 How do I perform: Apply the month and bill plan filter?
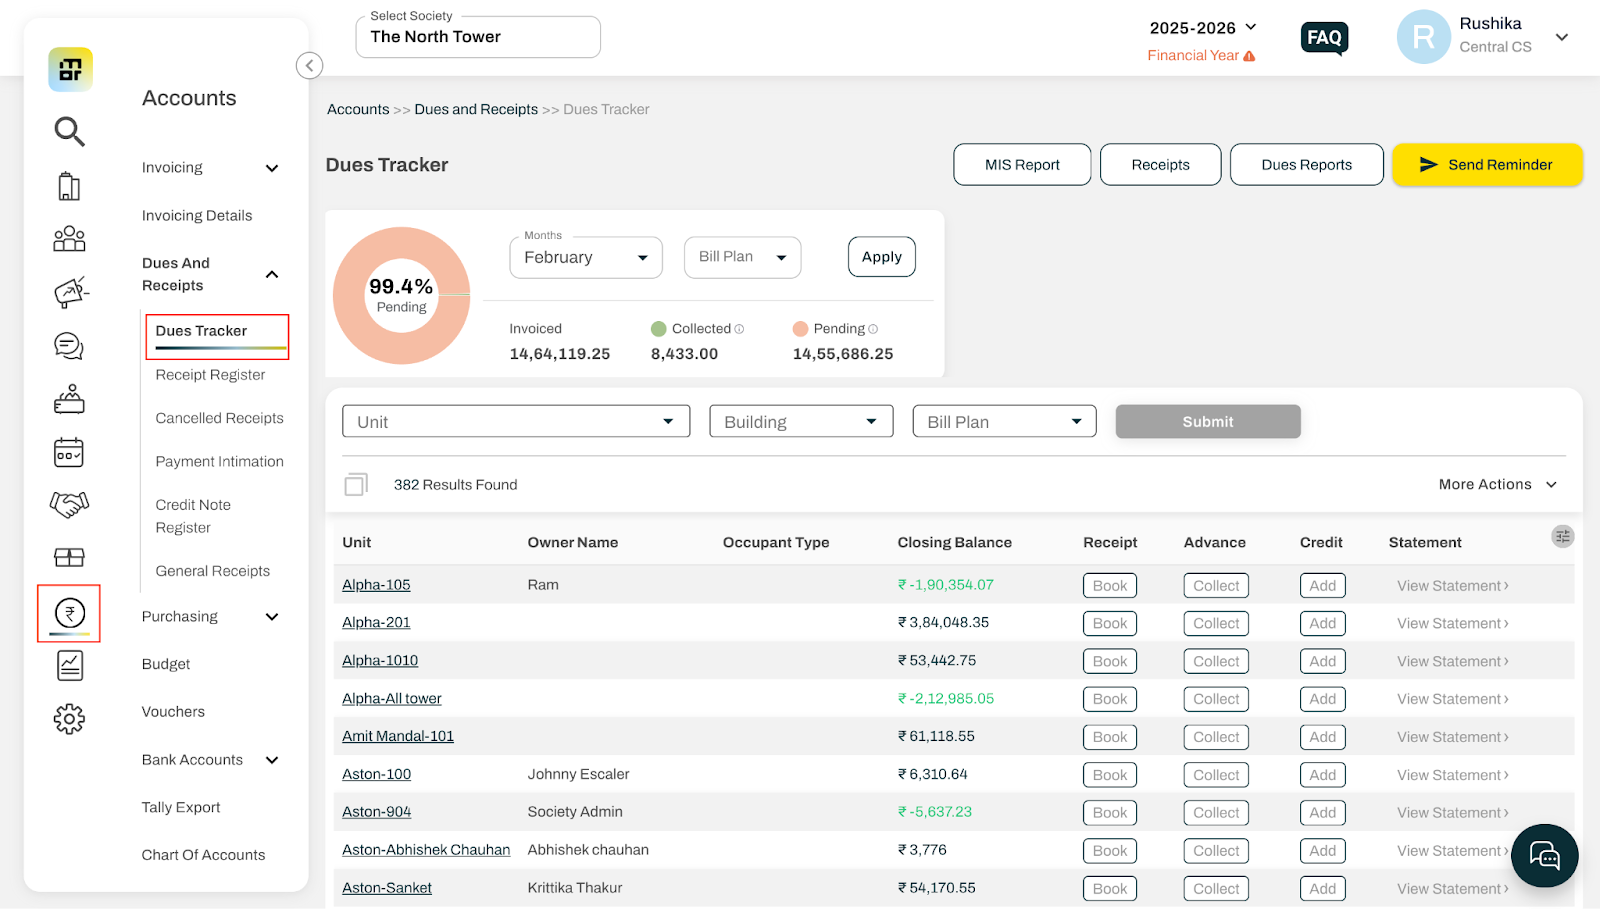point(881,257)
